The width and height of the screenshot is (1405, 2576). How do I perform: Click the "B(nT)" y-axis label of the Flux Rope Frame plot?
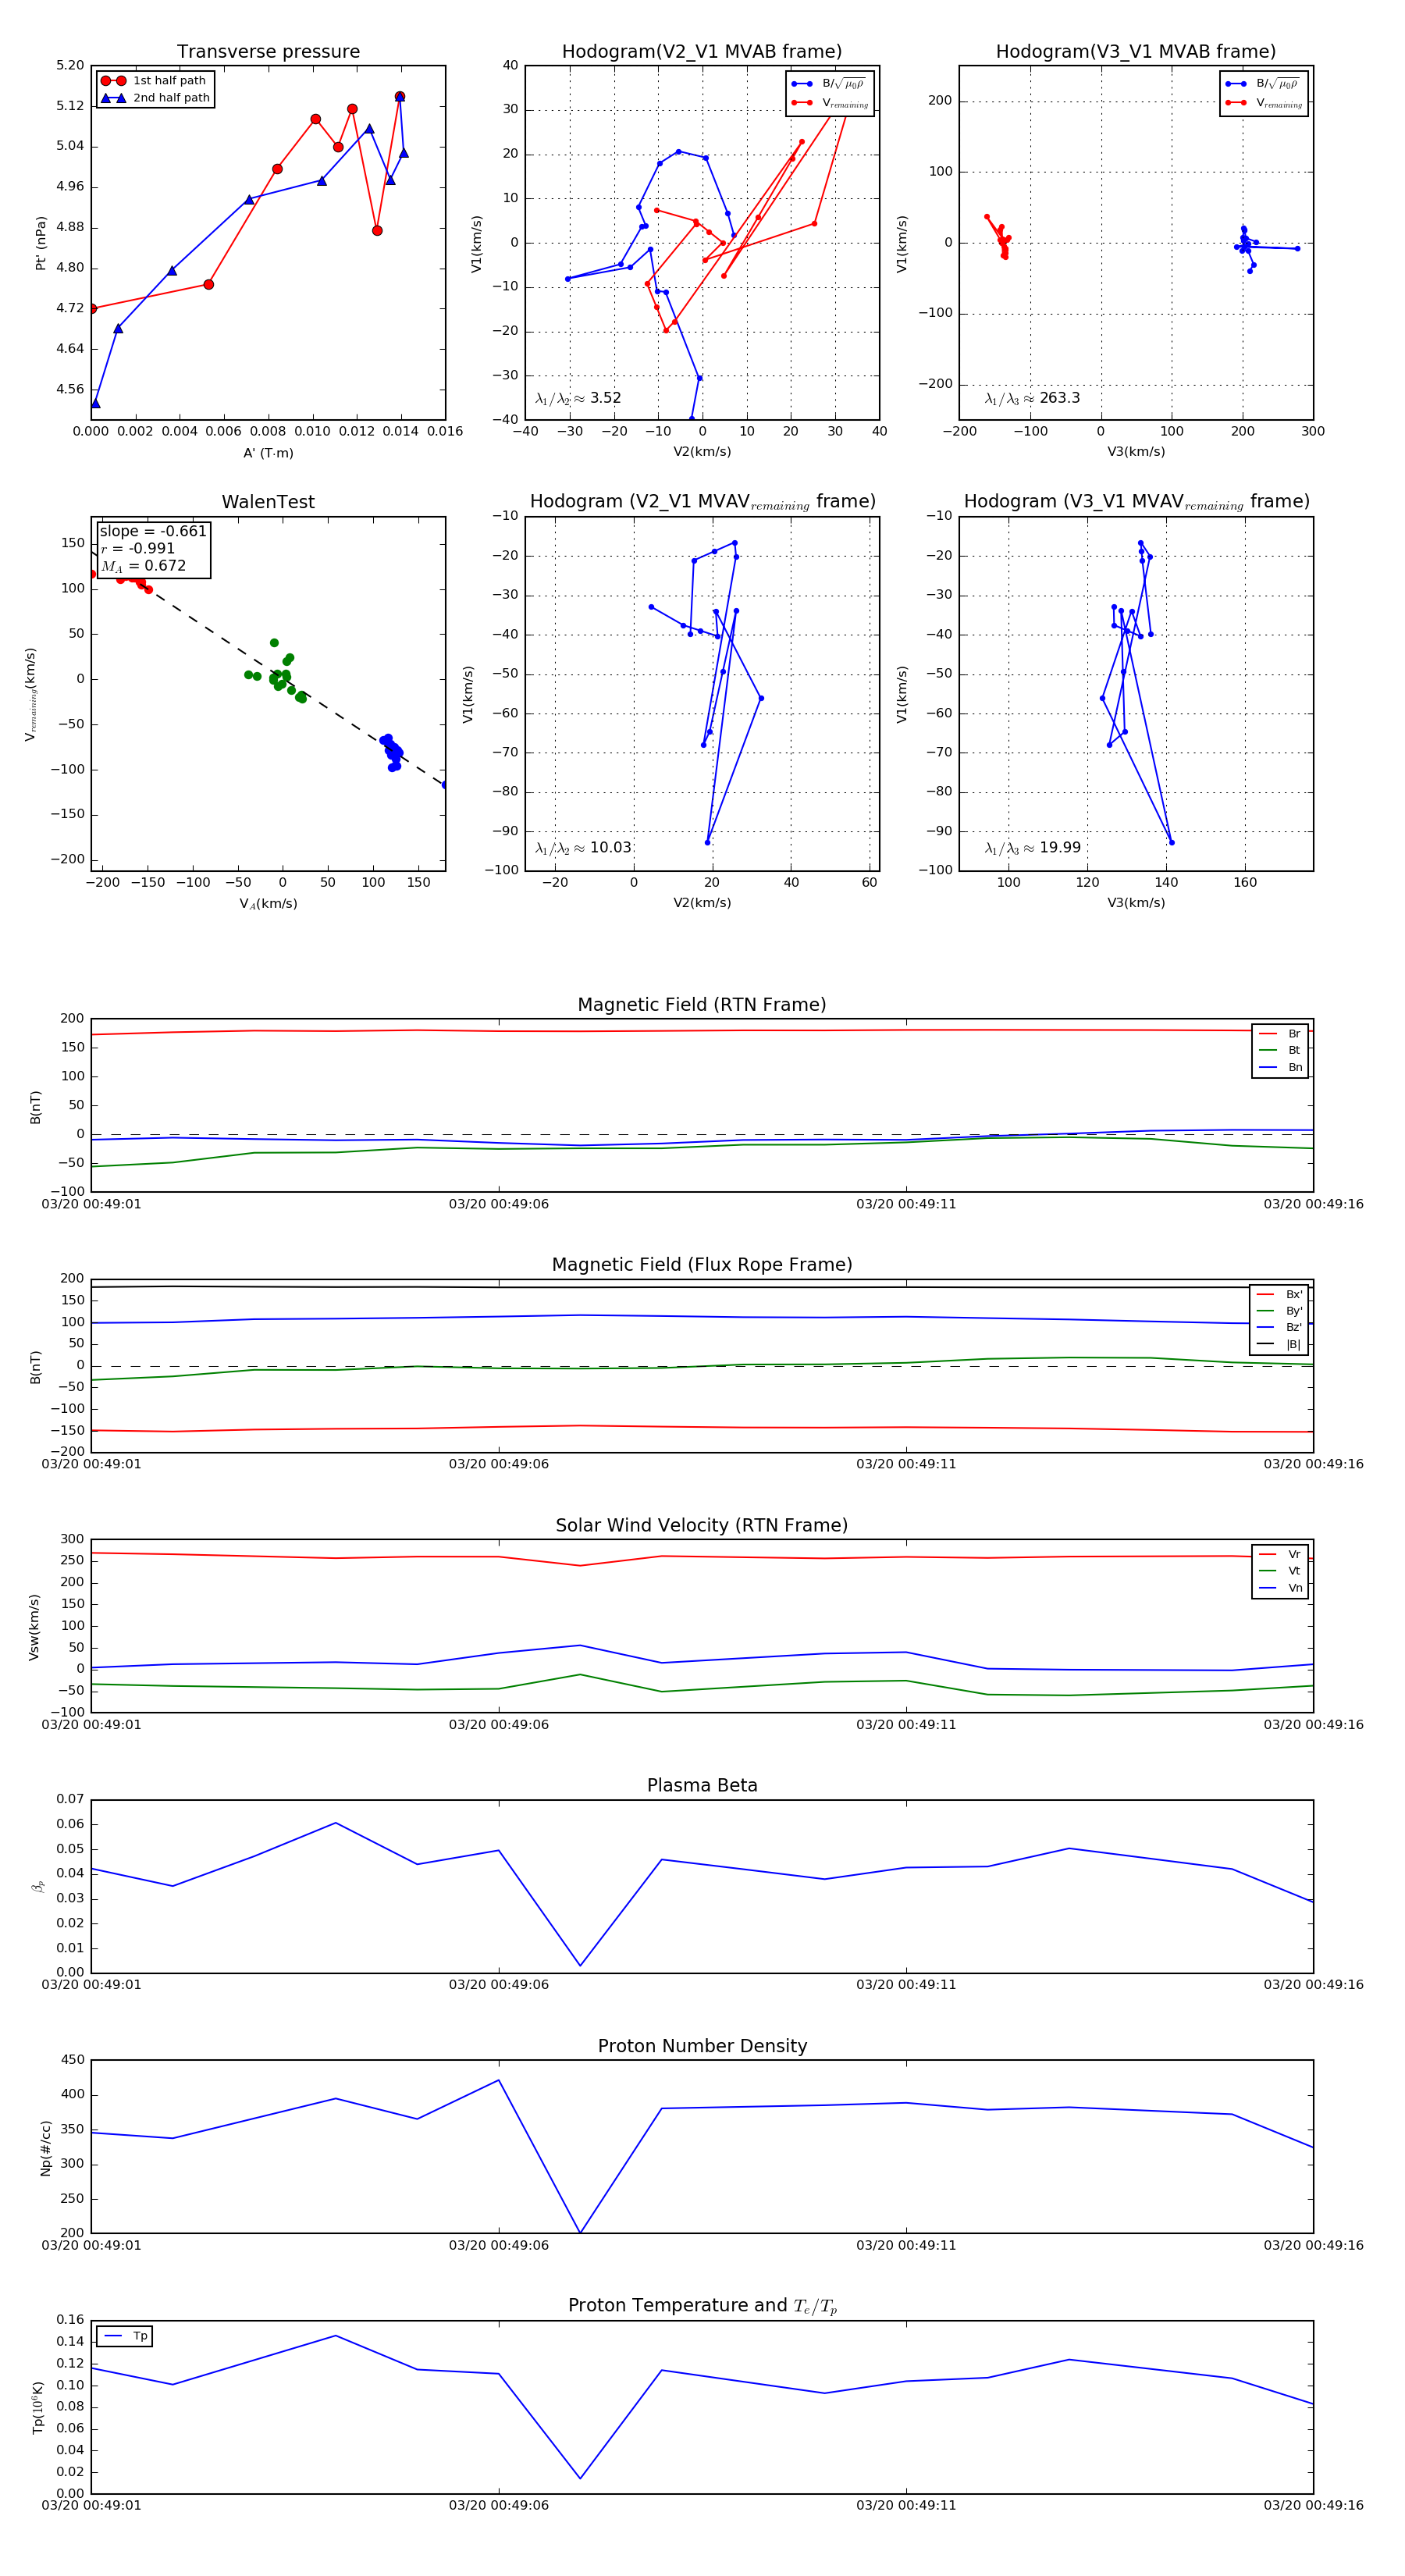(36, 1366)
